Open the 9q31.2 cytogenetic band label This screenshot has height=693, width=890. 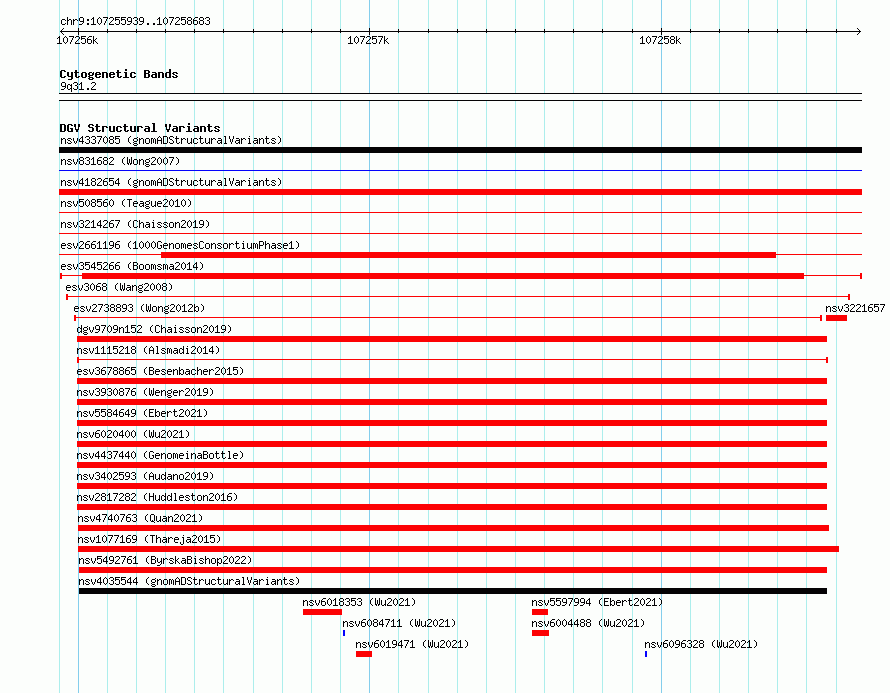coord(78,86)
